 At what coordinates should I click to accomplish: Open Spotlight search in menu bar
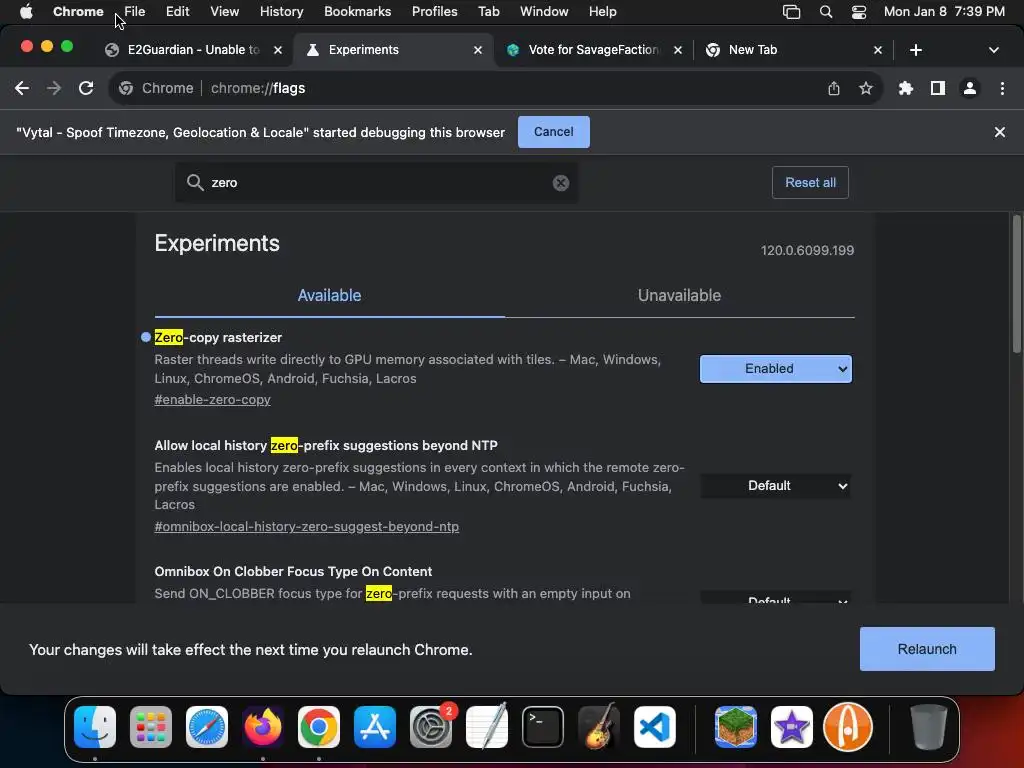(x=825, y=12)
